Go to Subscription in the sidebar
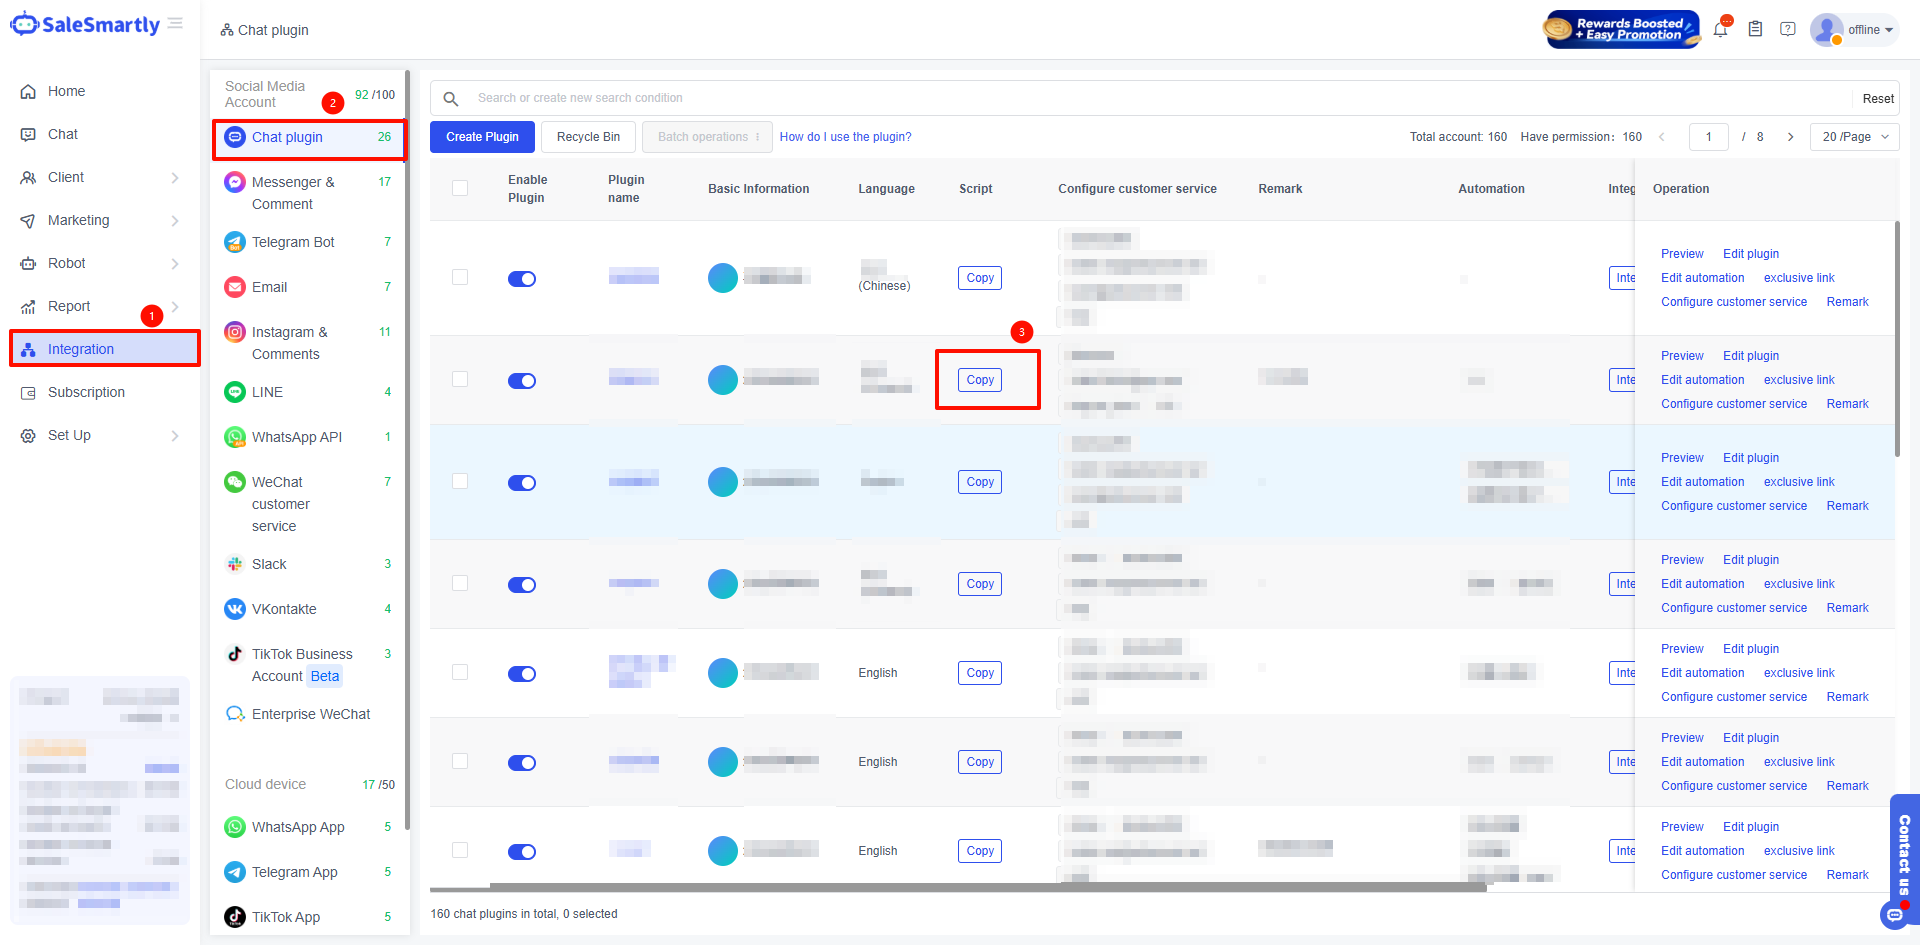The image size is (1920, 945). tap(86, 392)
